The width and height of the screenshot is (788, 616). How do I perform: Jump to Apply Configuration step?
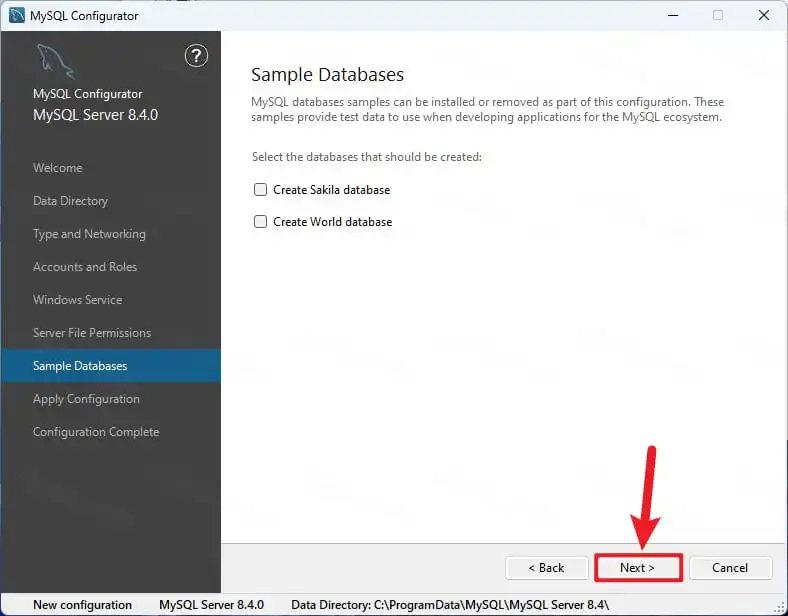pyautogui.click(x=86, y=399)
